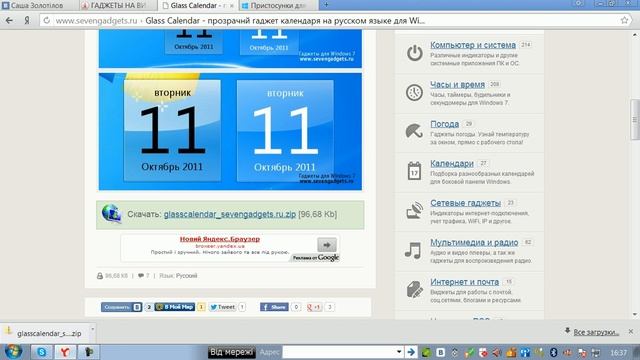Switch to the Пристосунки для tab
Viewport: 640px width, 360px height.
coord(278,5)
